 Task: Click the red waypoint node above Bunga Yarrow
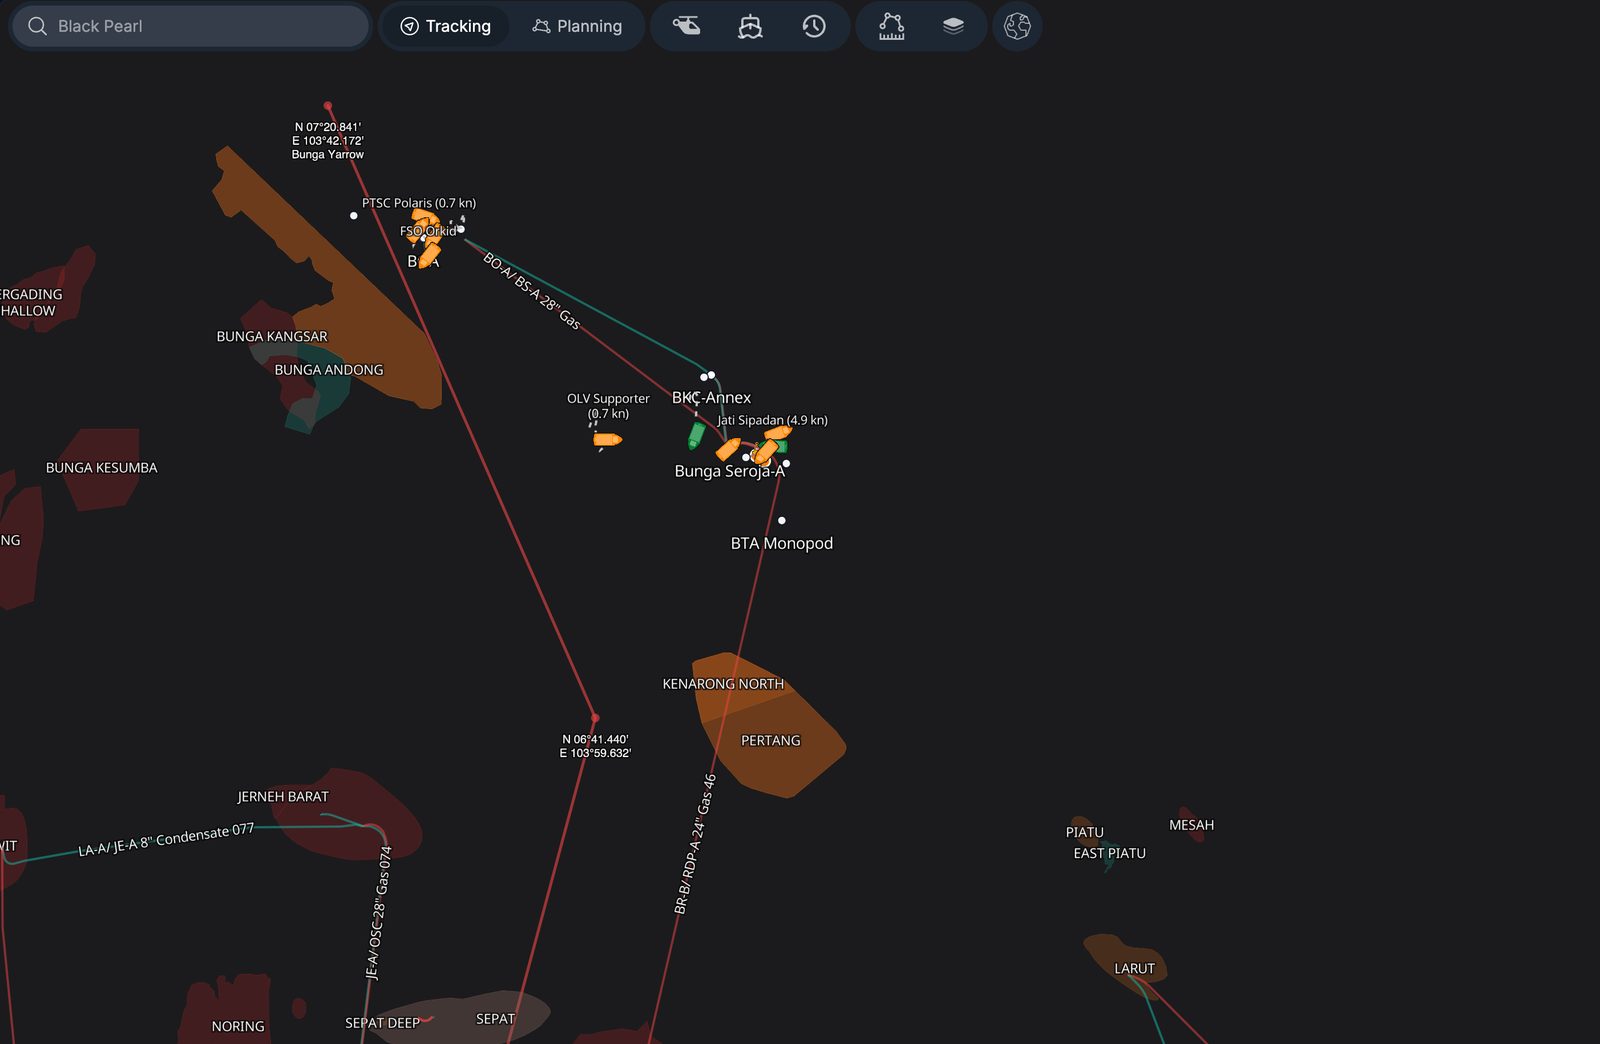pyautogui.click(x=327, y=106)
